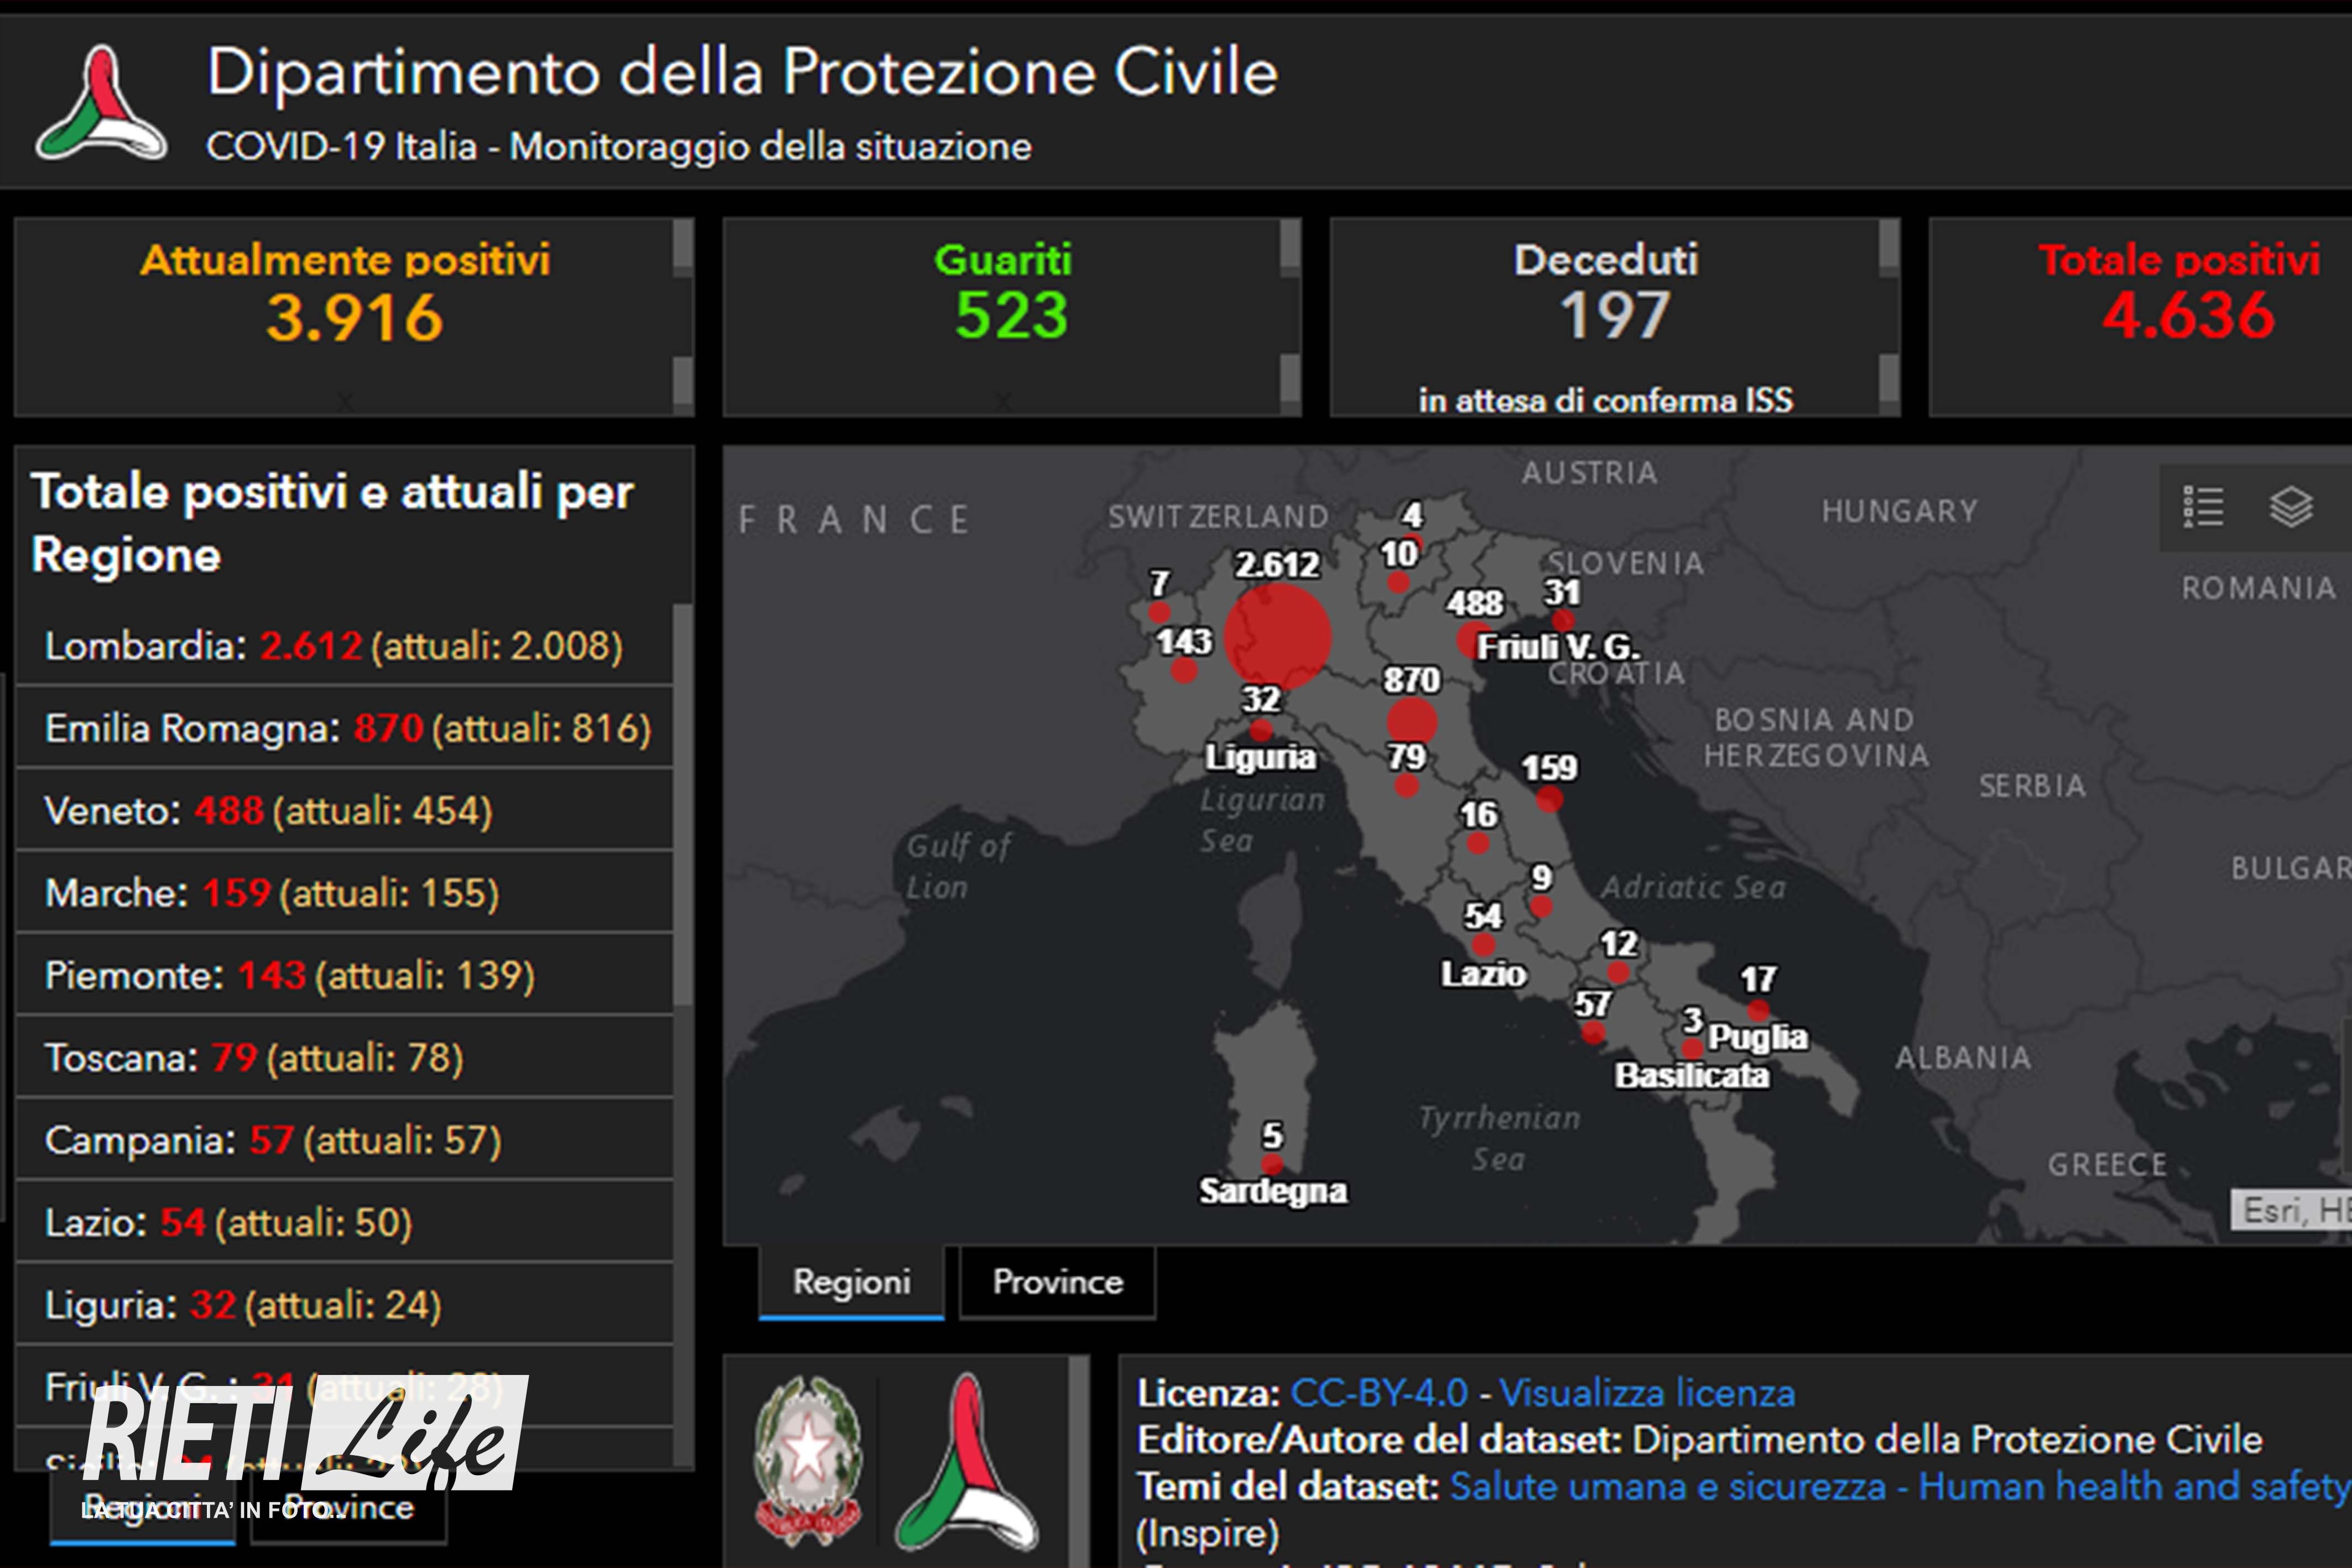Open the map layers stack icon
Viewport: 2352px width, 1568px height.
2290,507
